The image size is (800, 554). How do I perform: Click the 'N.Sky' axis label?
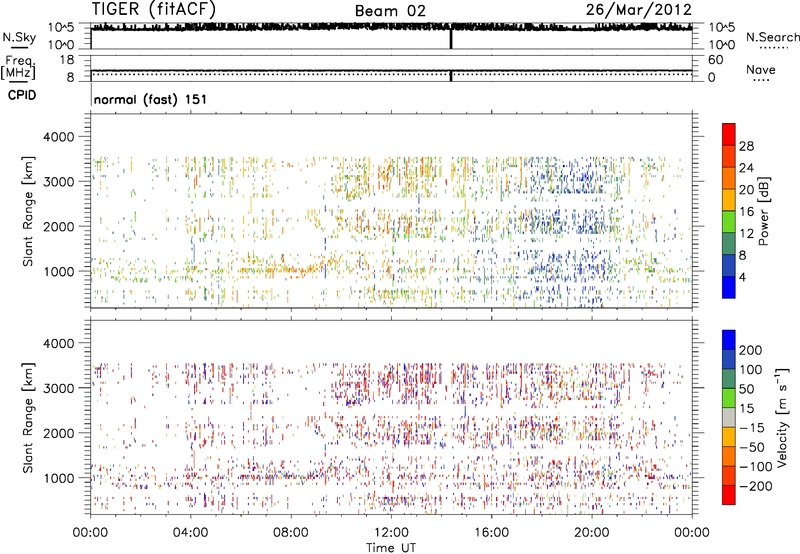19,37
